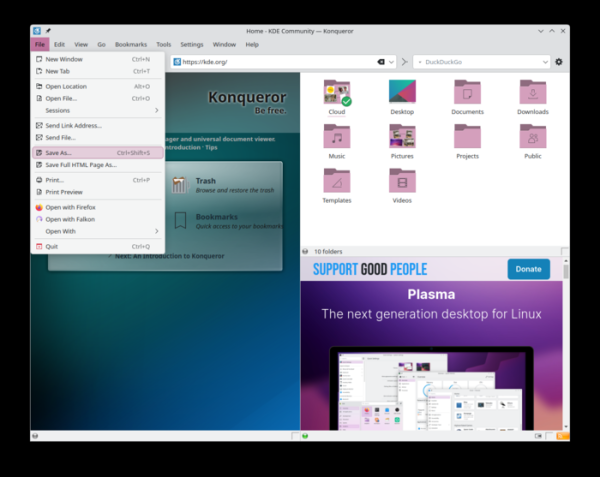This screenshot has width=600, height=477.
Task: Choose Save As… from the File menu
Action: tap(95, 153)
